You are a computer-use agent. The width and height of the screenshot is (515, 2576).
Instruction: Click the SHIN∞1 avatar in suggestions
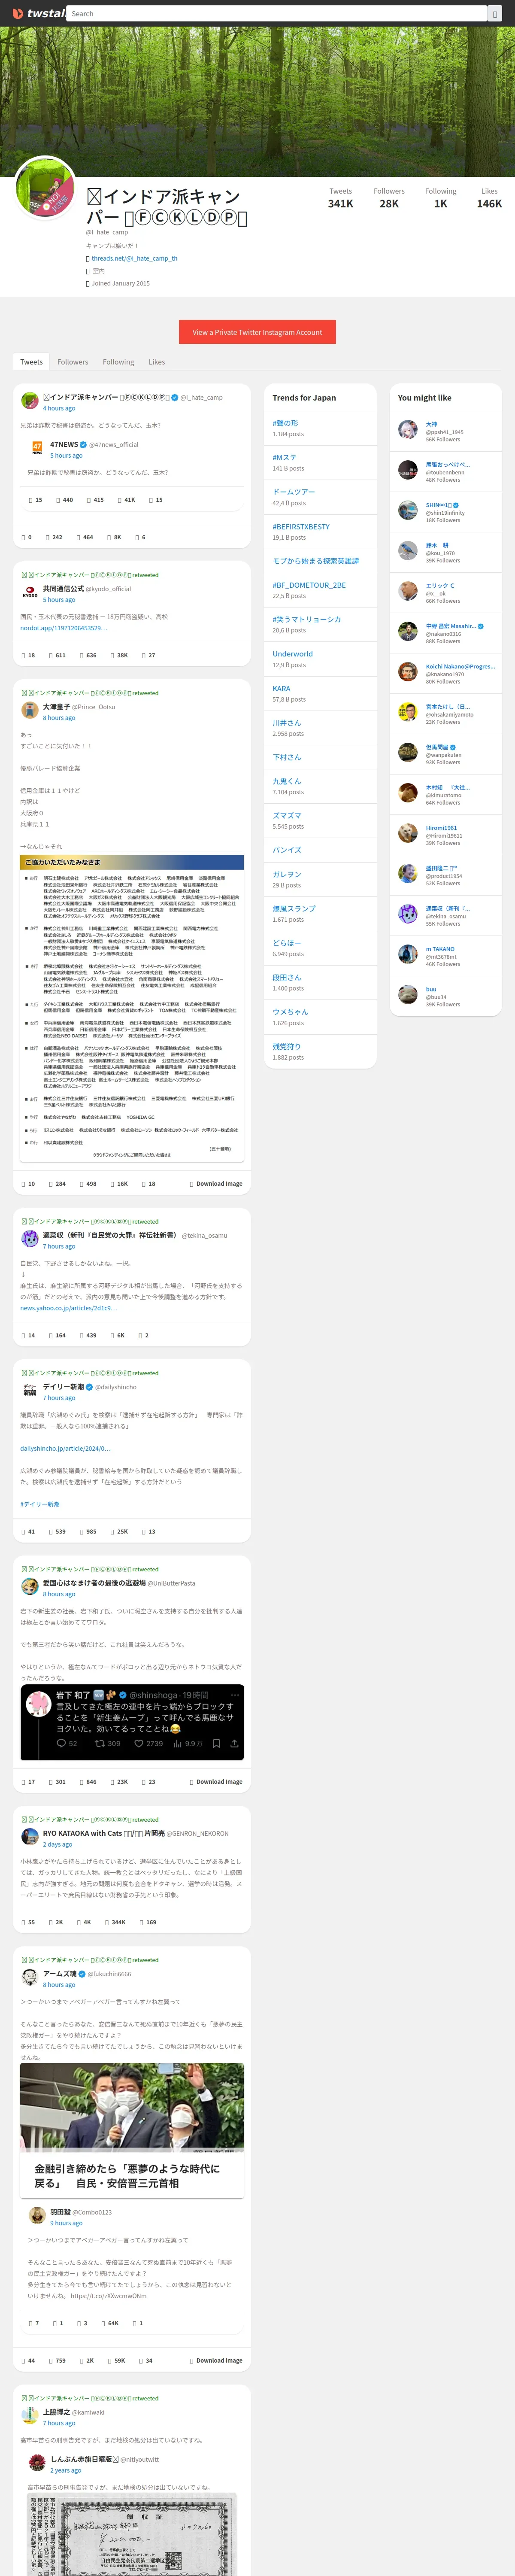coord(408,511)
